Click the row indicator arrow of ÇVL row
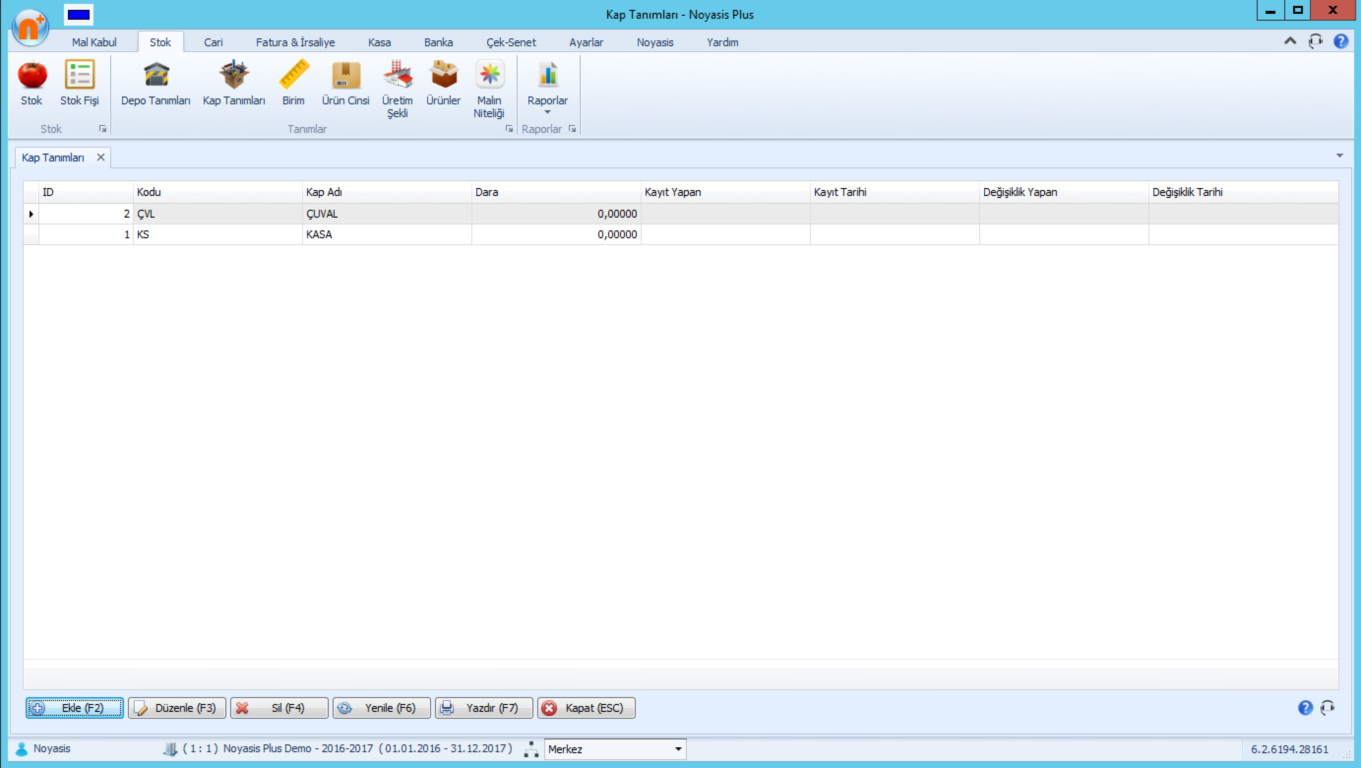 click(x=31, y=214)
